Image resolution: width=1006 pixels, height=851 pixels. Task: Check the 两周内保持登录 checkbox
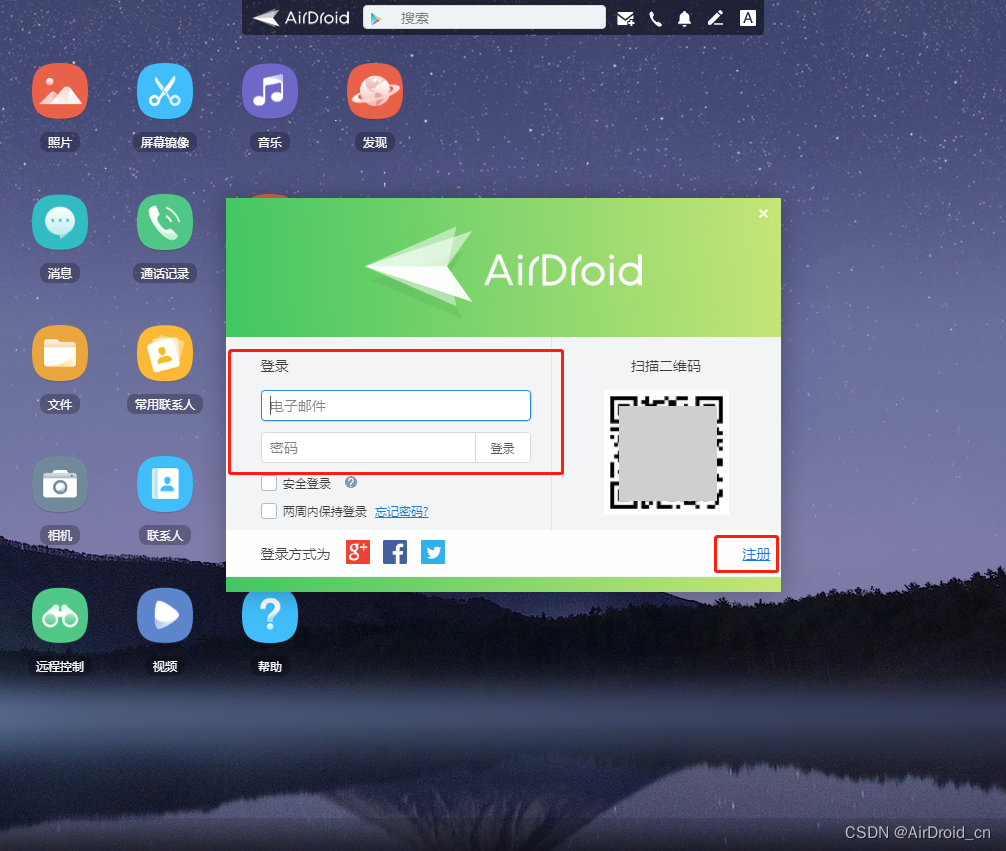(269, 511)
